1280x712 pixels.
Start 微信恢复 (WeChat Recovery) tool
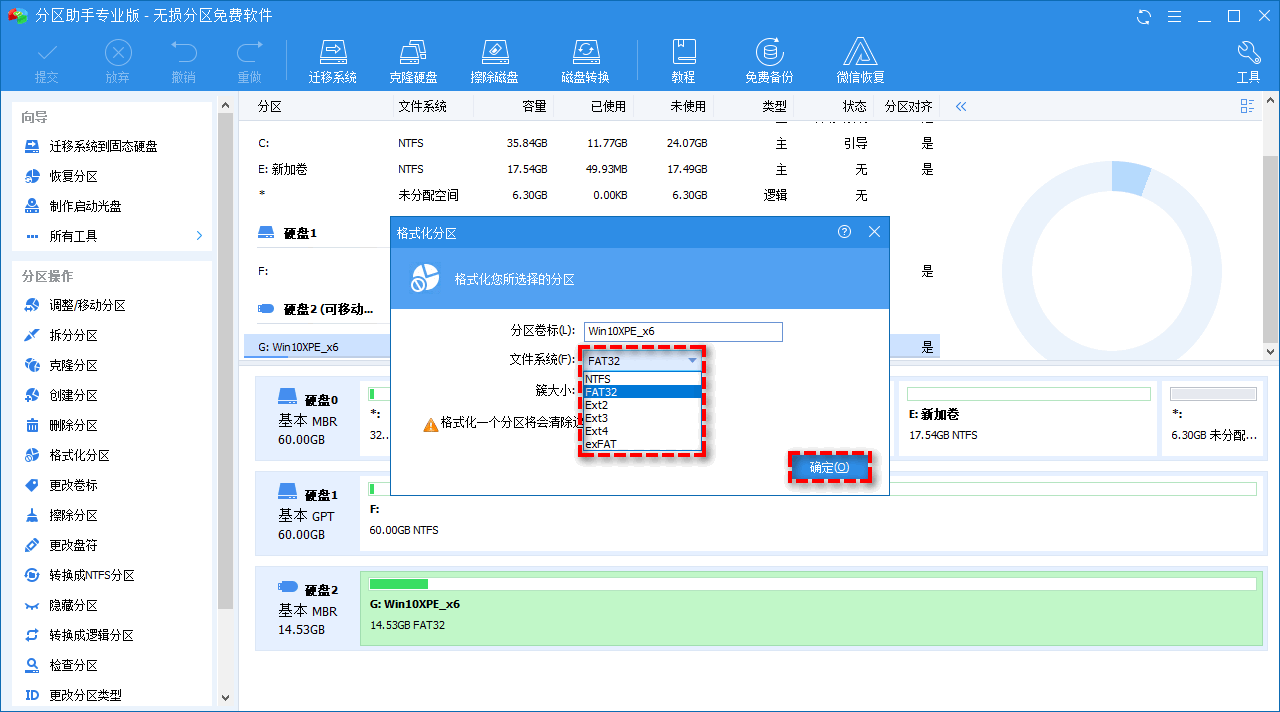pyautogui.click(x=860, y=57)
